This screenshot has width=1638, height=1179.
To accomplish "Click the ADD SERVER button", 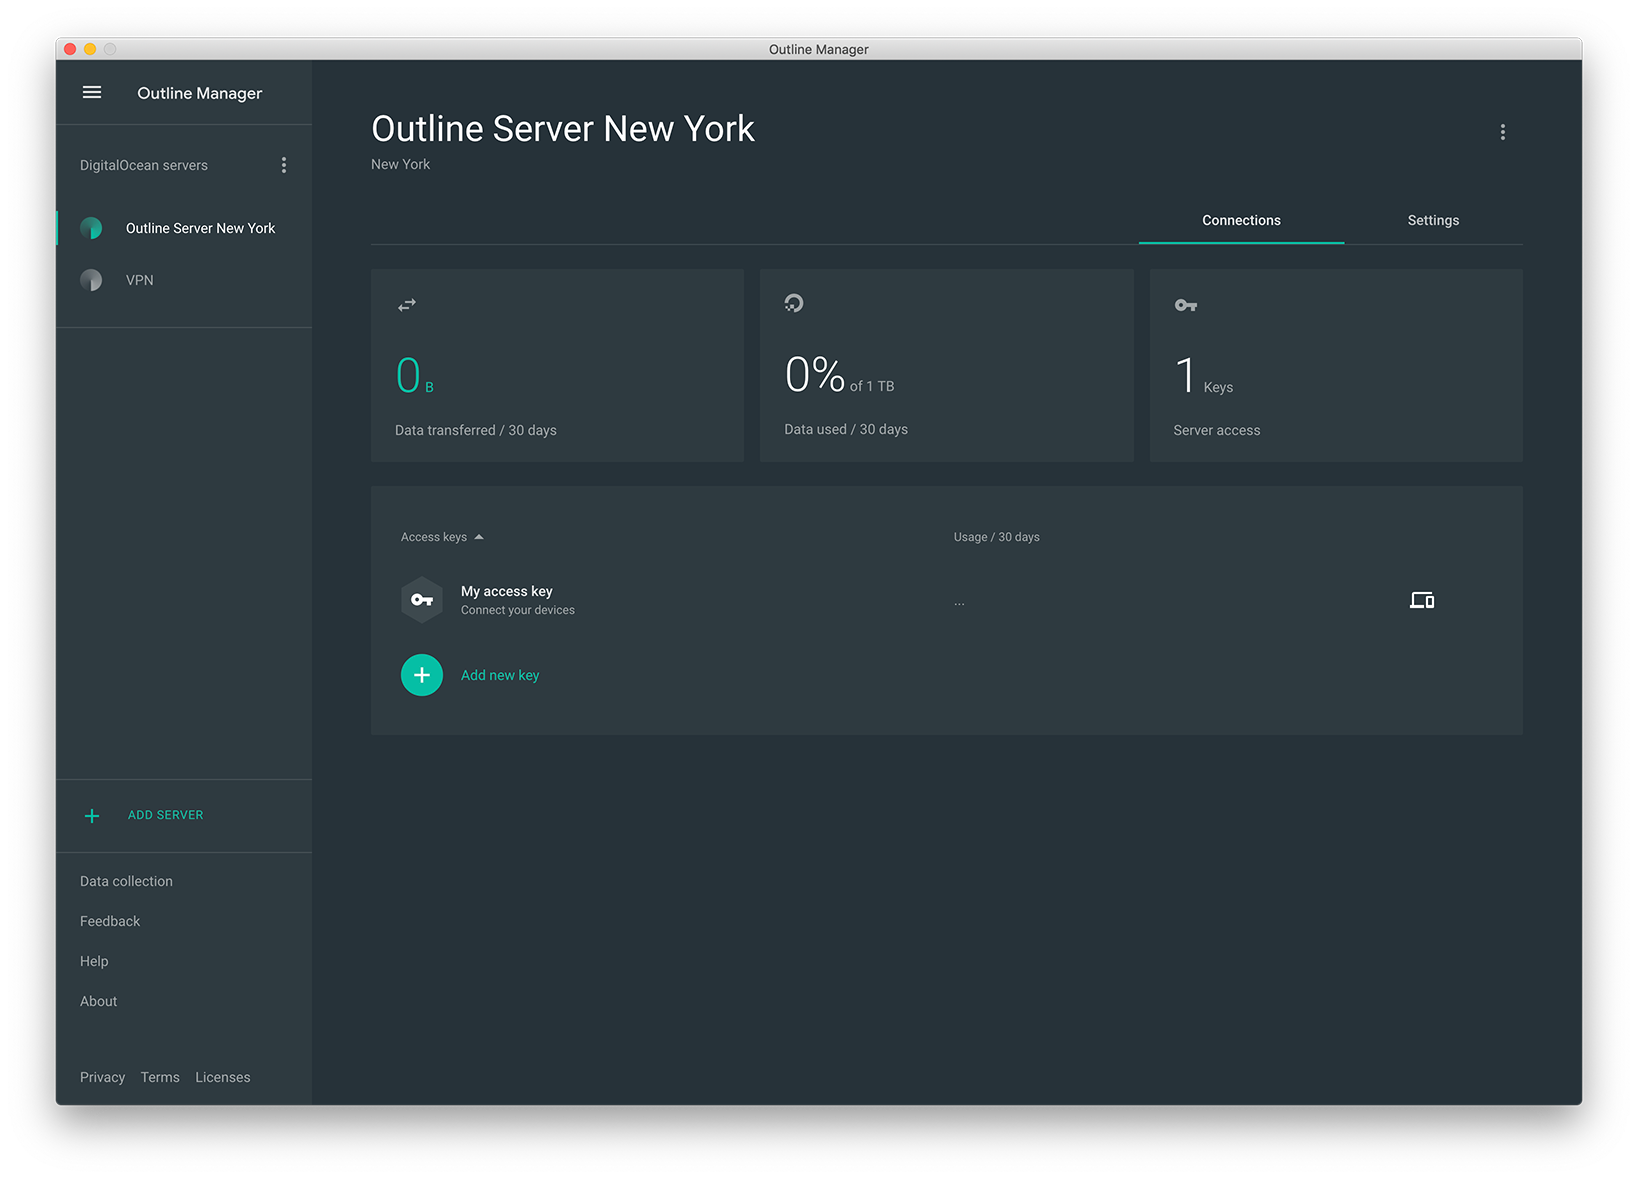I will coord(166,815).
